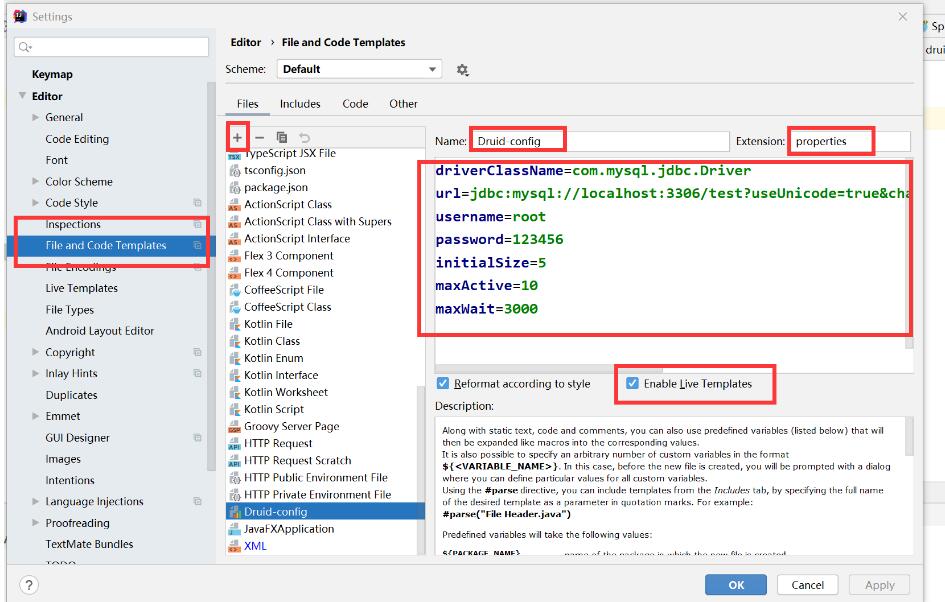The image size is (945, 602).
Task: Click the OK button
Action: point(736,585)
